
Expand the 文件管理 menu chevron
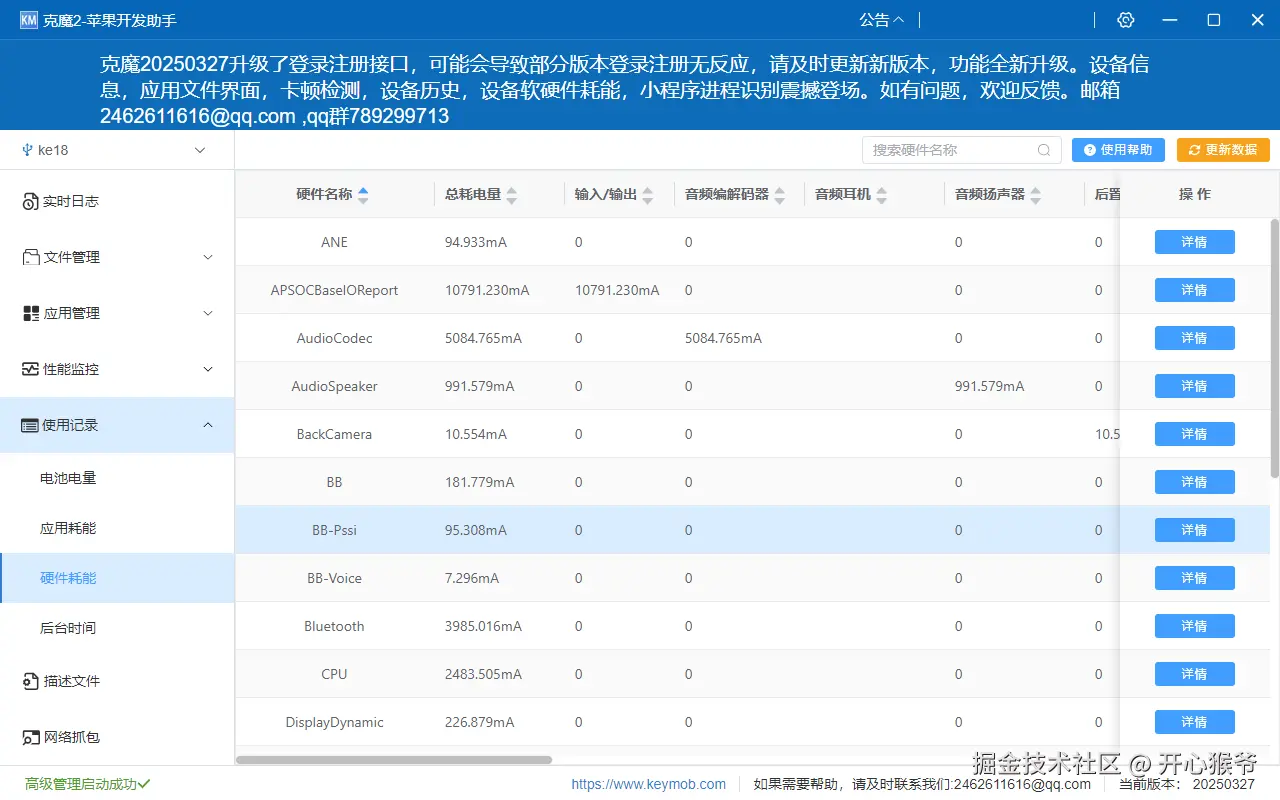(208, 257)
